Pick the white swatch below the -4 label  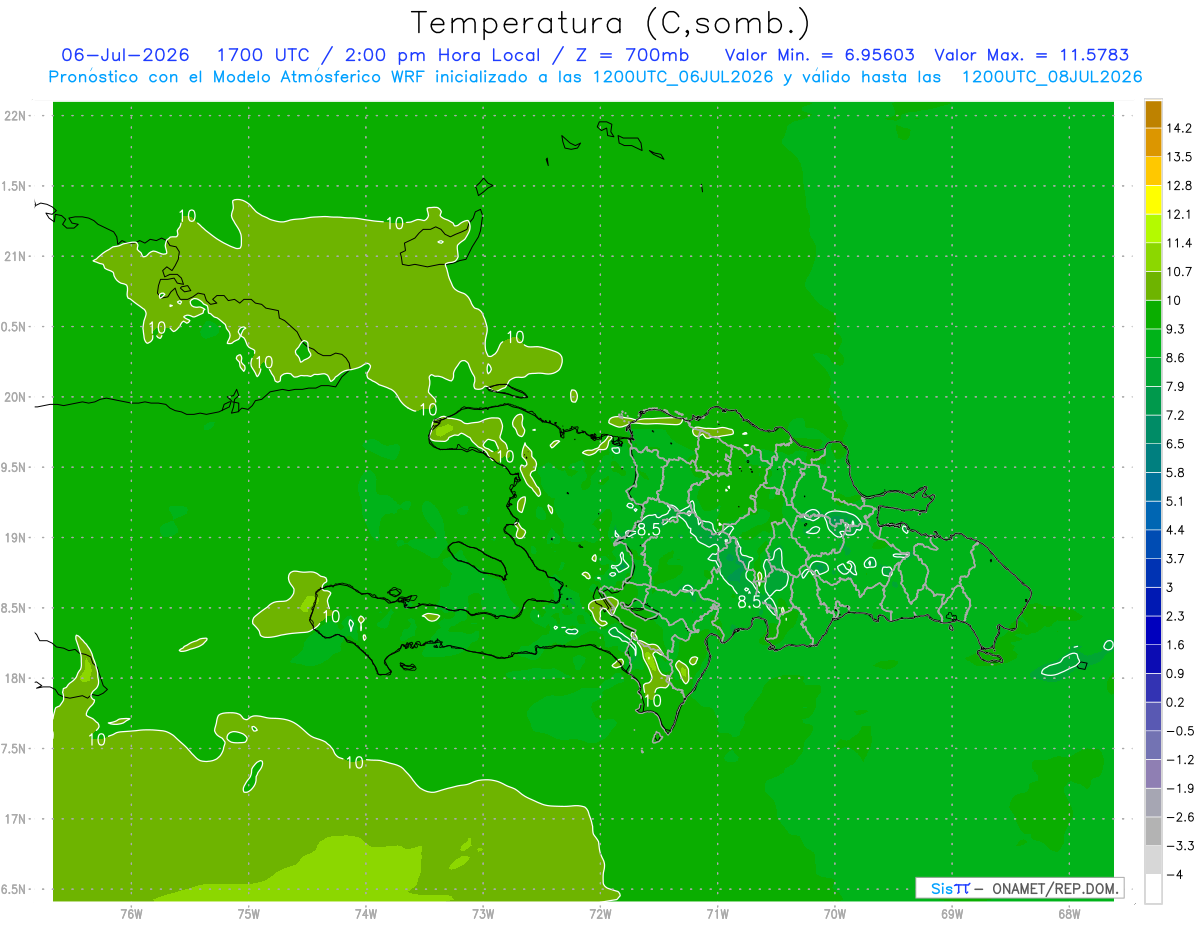(x=1153, y=889)
